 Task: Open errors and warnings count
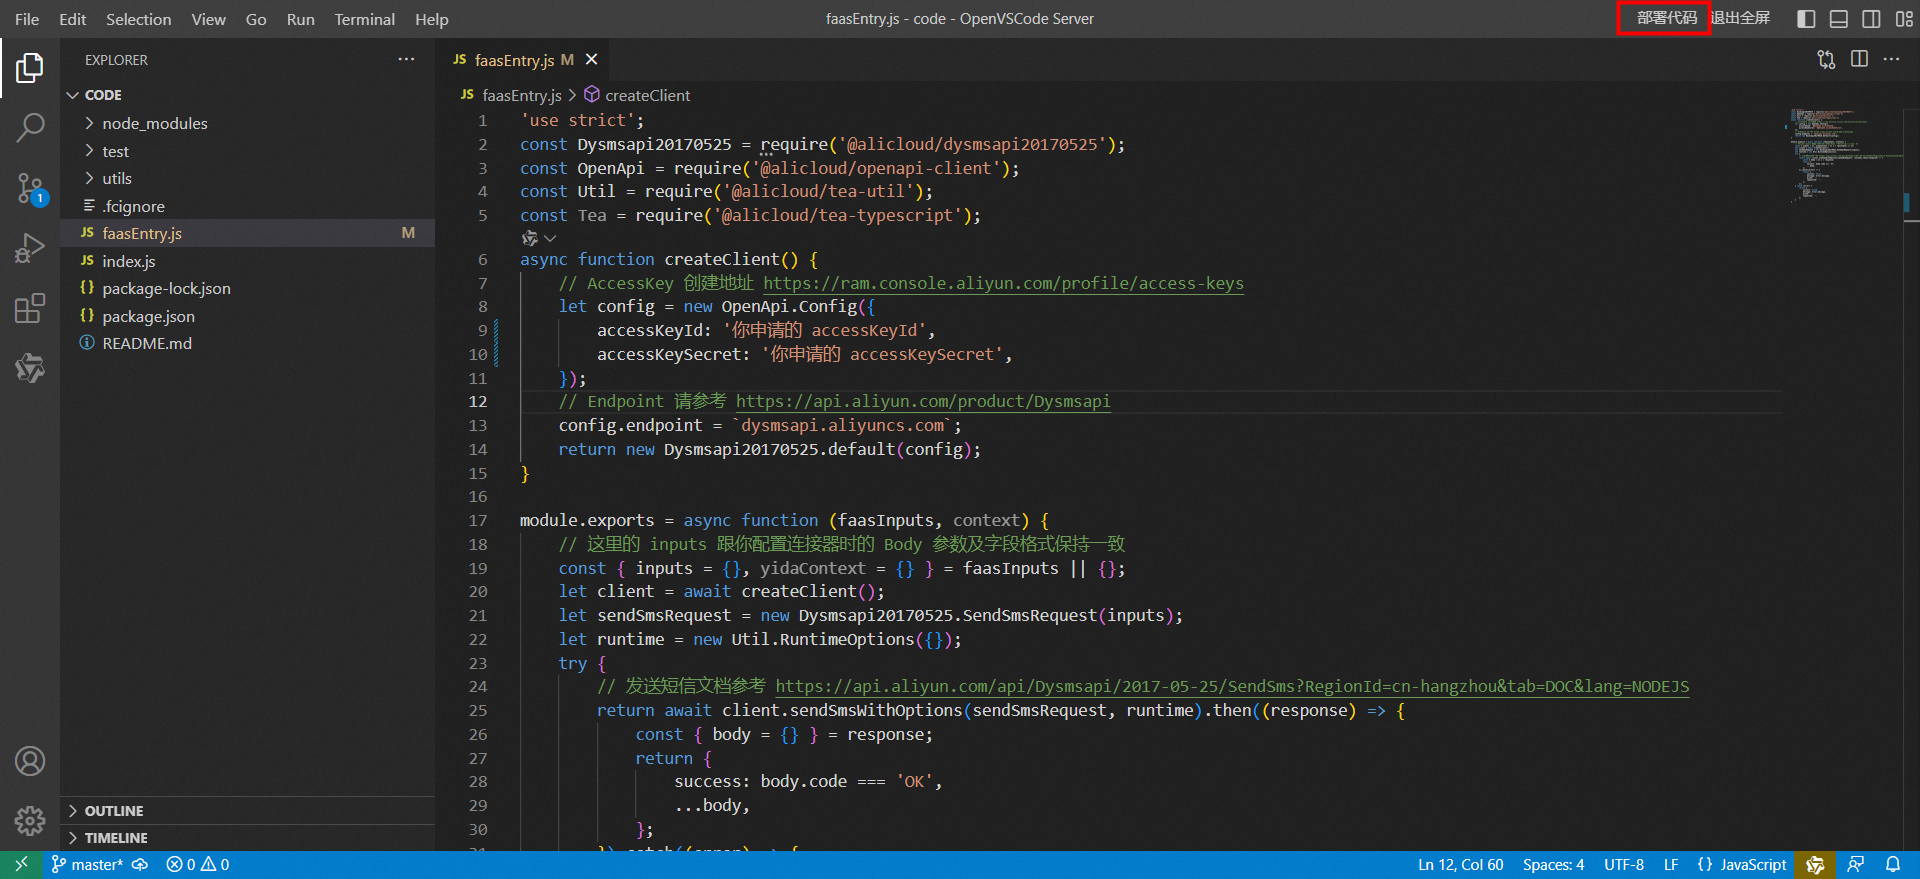point(198,865)
